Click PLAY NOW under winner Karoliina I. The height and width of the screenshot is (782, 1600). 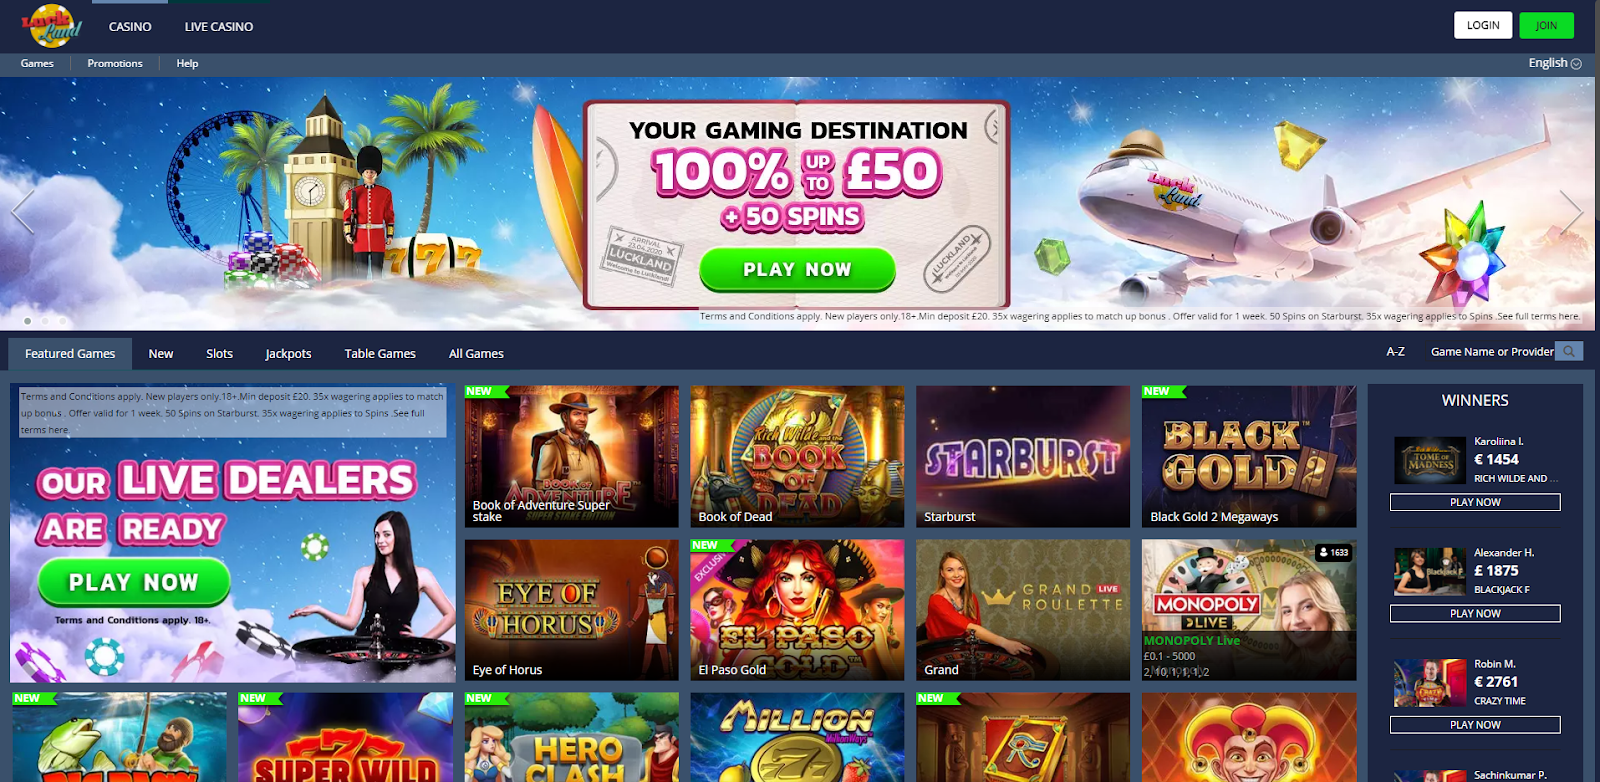pyautogui.click(x=1475, y=502)
